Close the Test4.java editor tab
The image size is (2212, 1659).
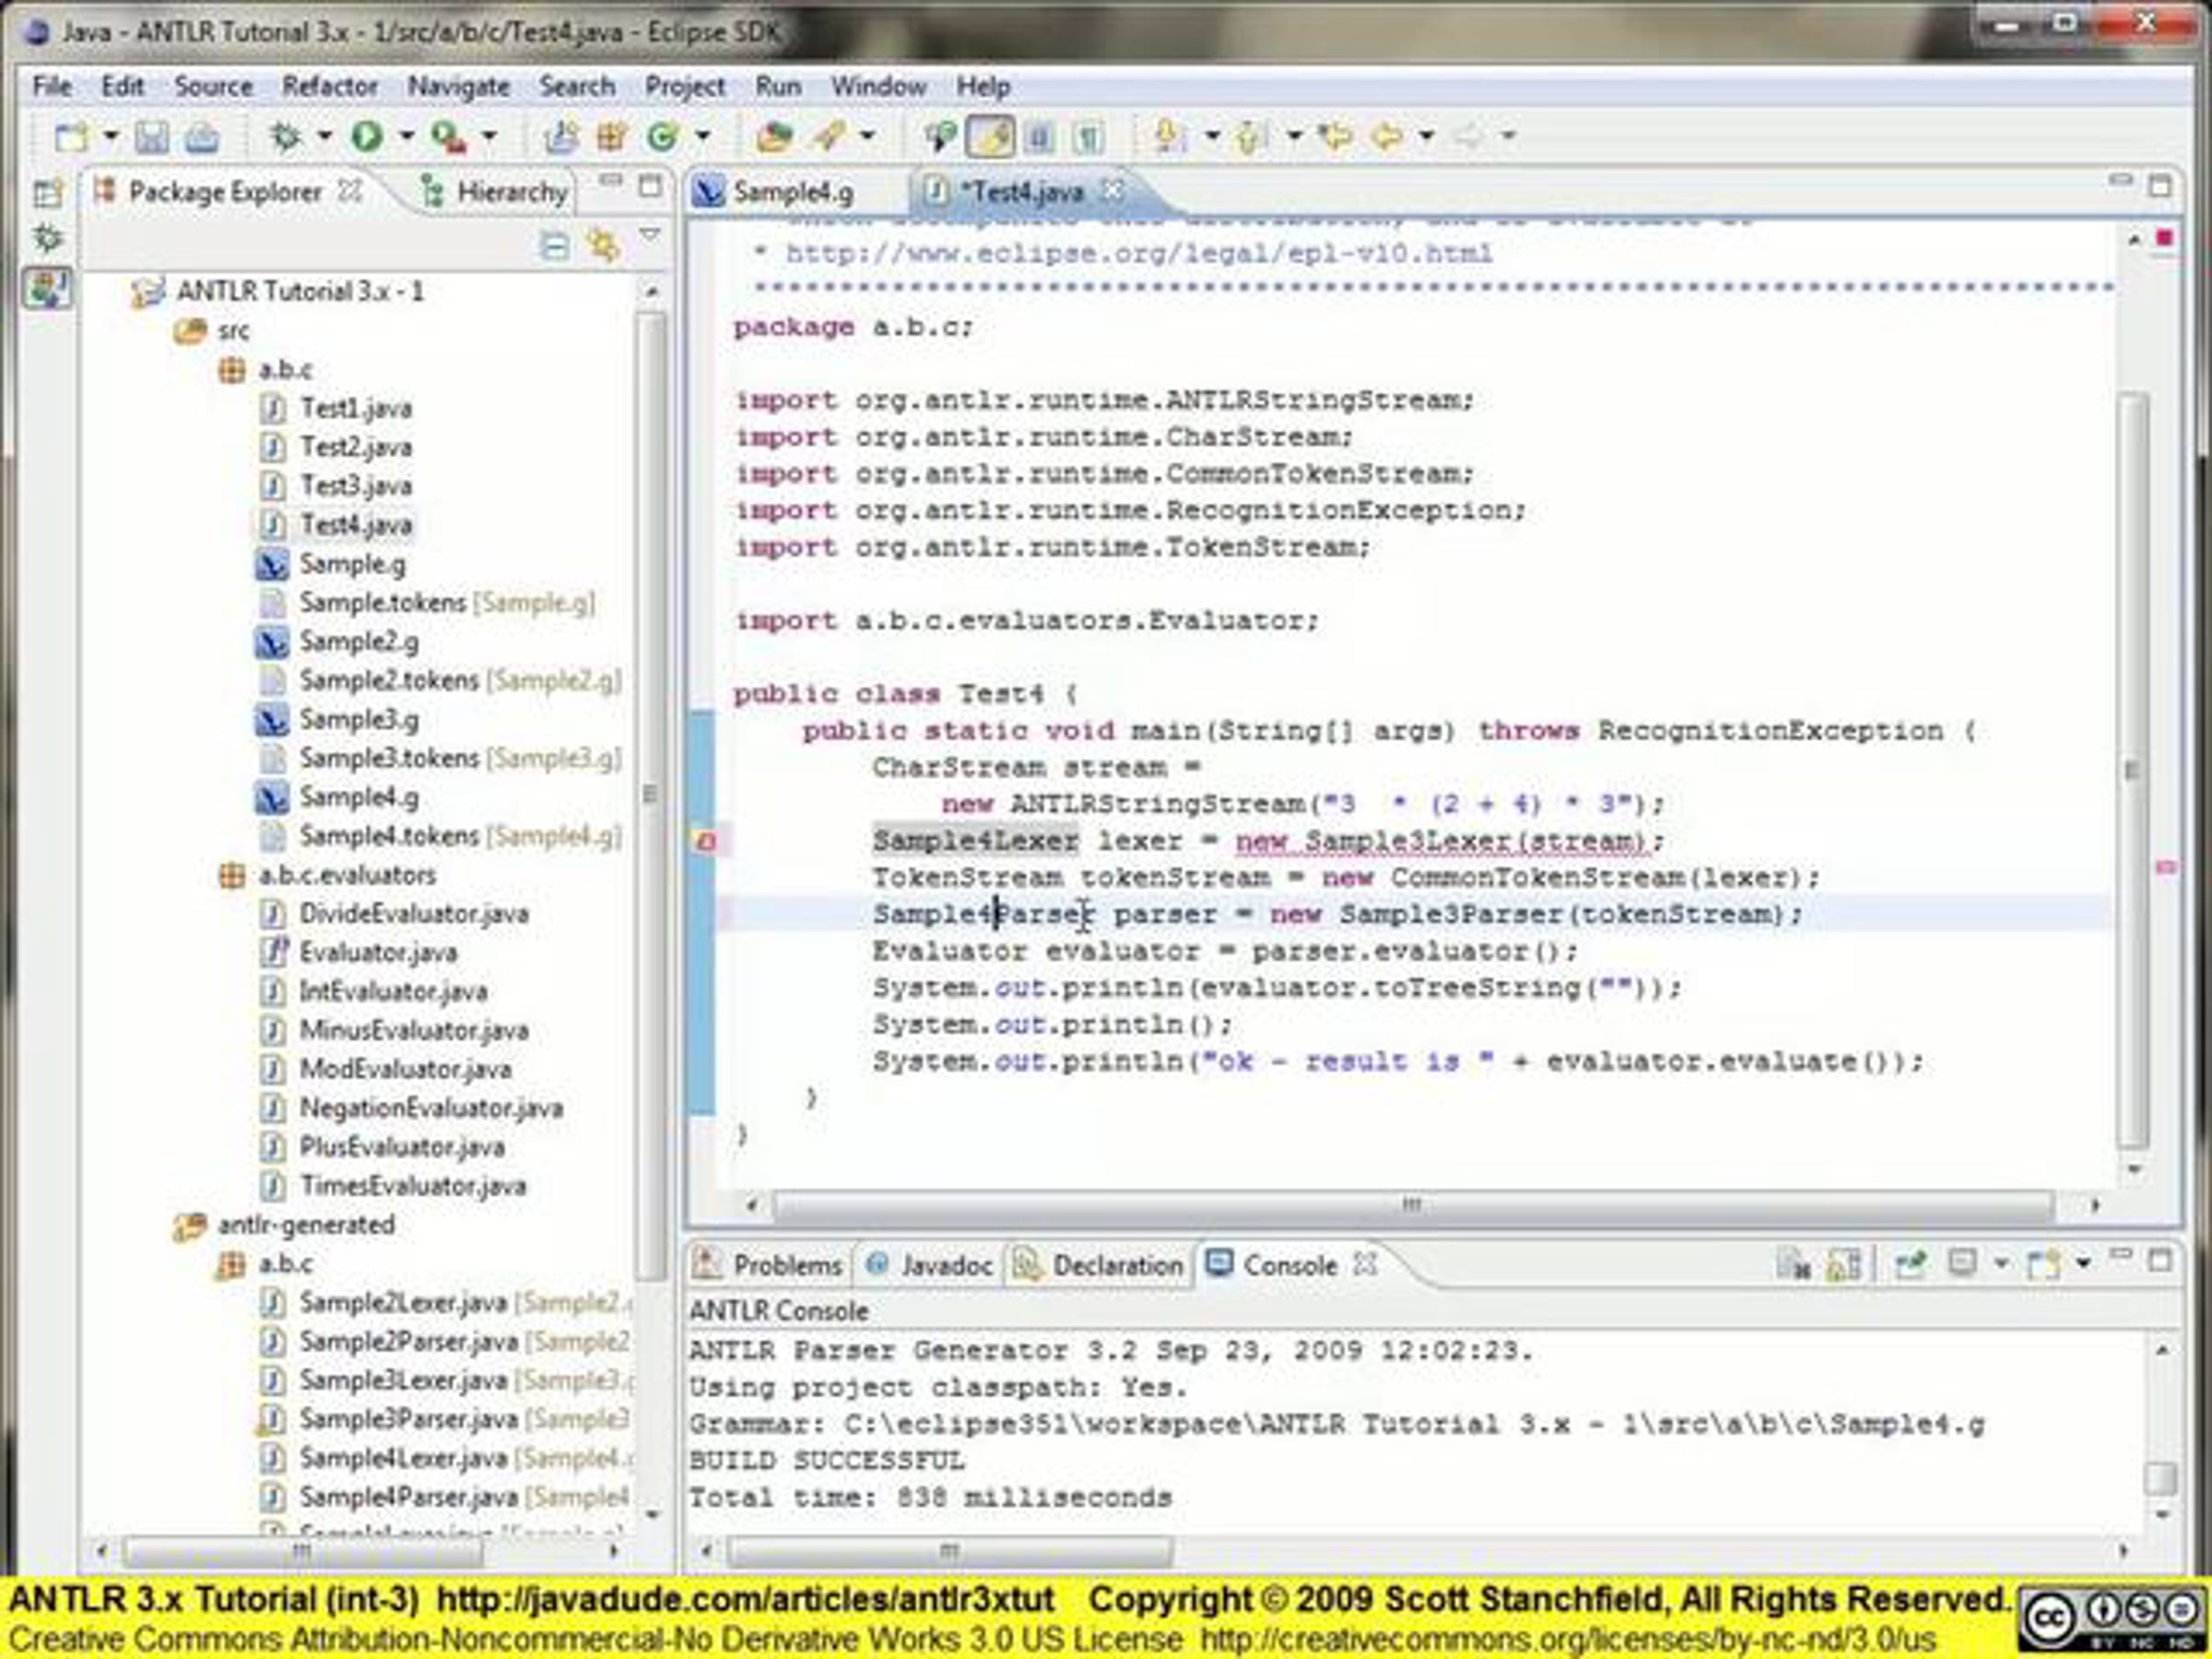coord(1113,190)
